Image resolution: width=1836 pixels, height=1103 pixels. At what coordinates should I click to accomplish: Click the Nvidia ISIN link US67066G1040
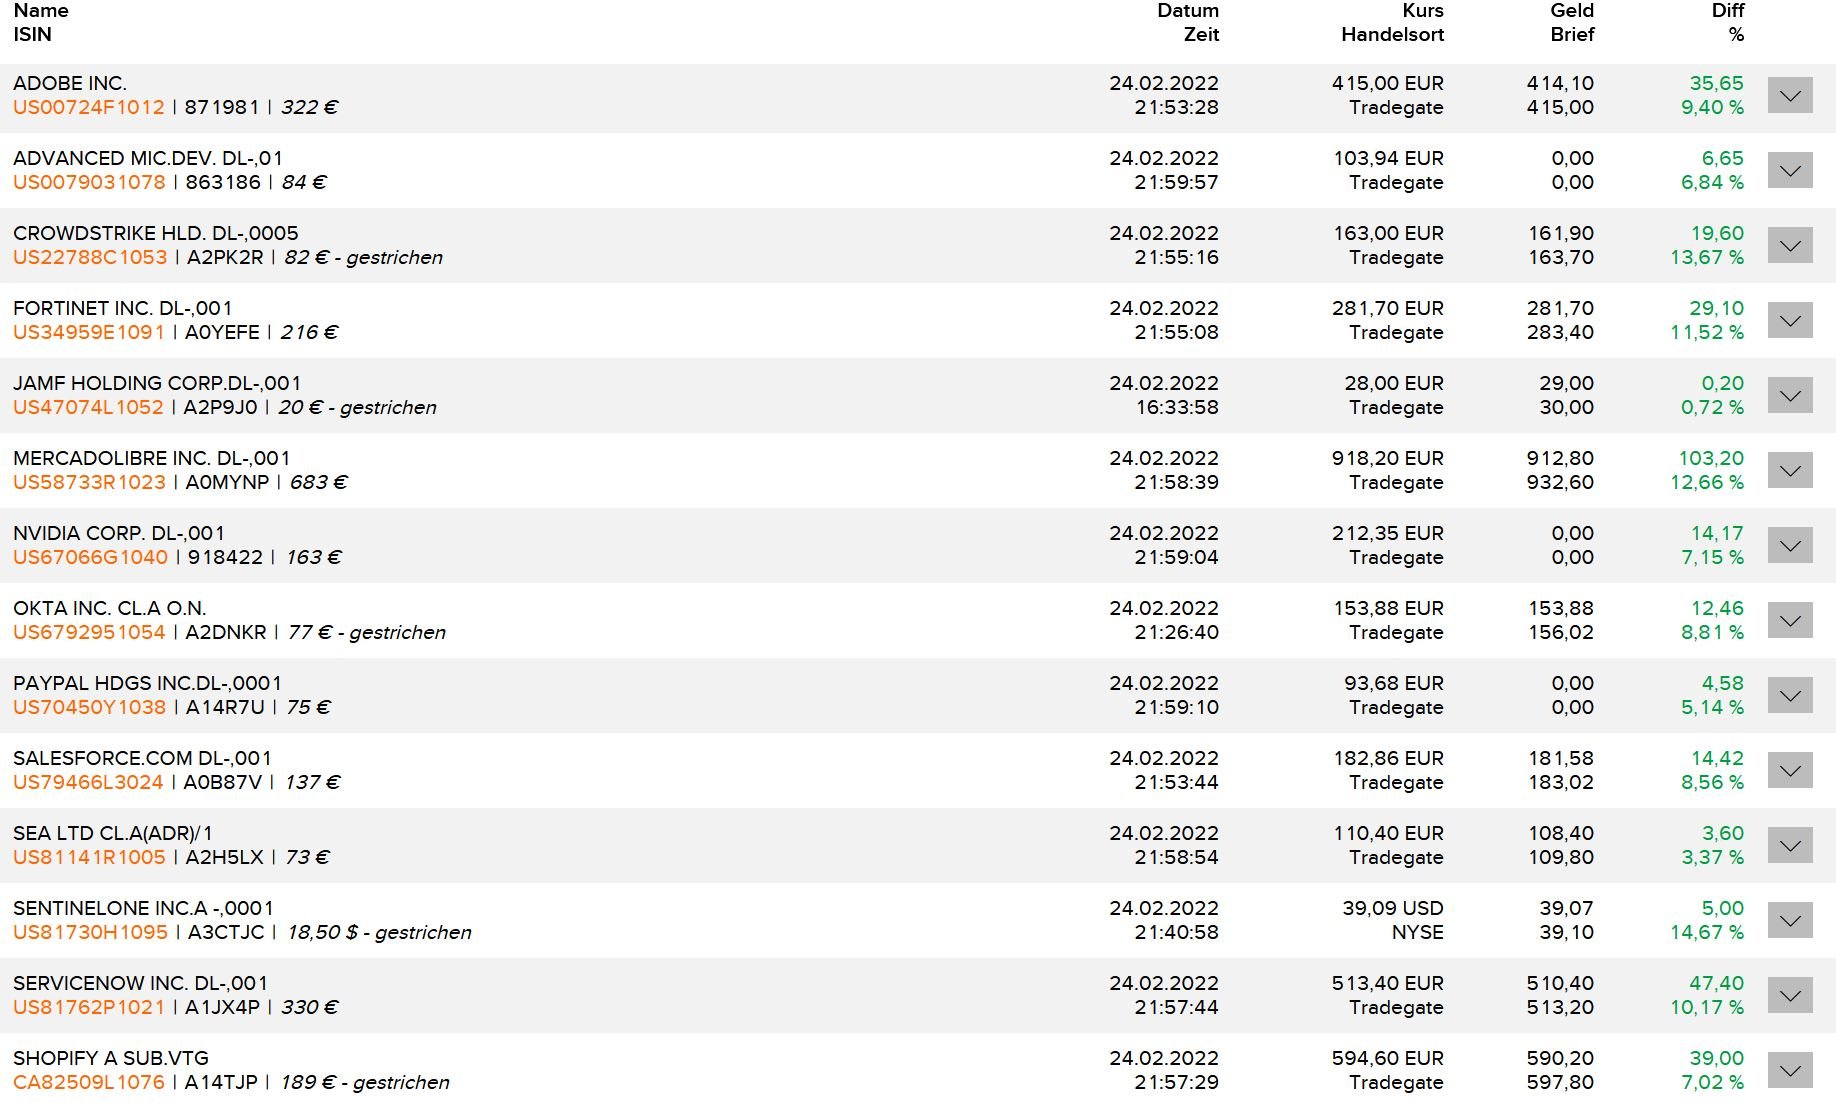click(90, 558)
